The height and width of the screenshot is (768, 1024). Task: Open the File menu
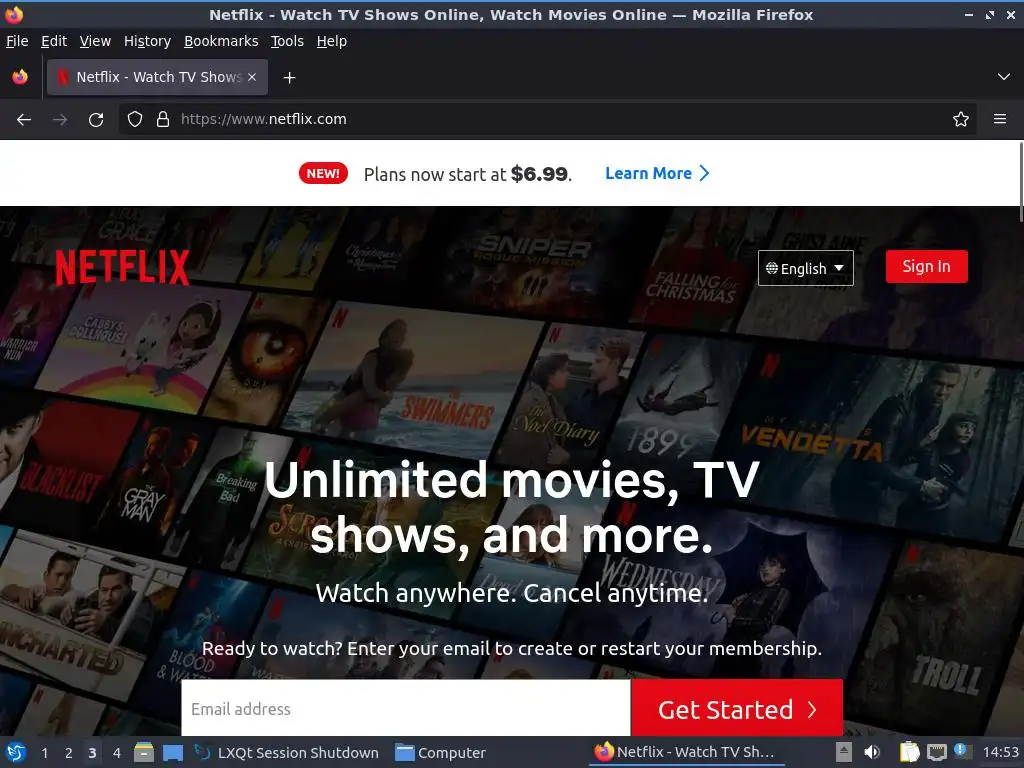pos(17,41)
